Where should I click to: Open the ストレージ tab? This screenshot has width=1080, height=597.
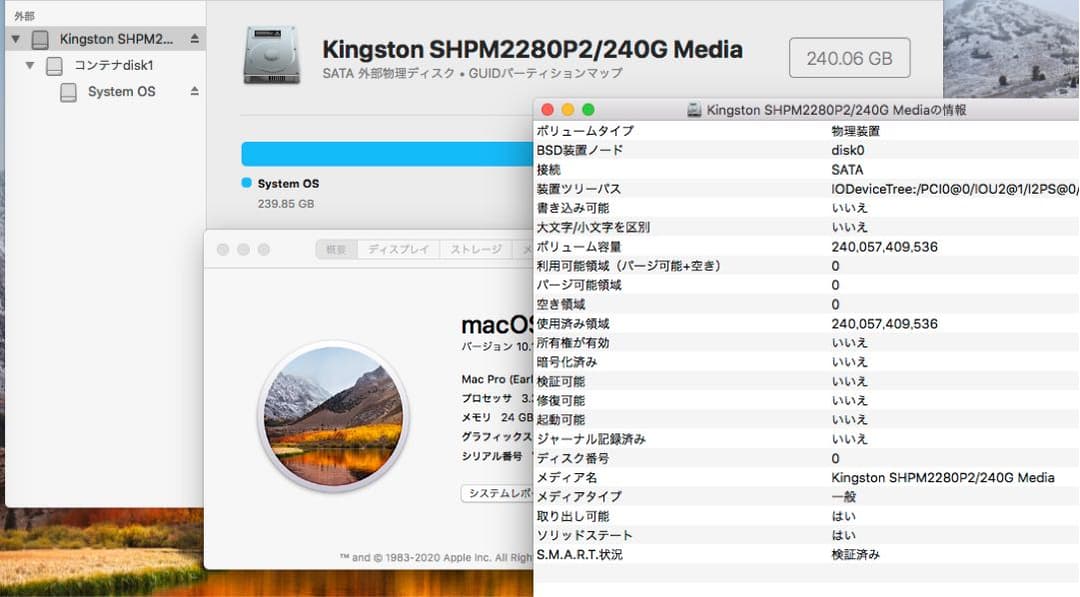[x=473, y=250]
